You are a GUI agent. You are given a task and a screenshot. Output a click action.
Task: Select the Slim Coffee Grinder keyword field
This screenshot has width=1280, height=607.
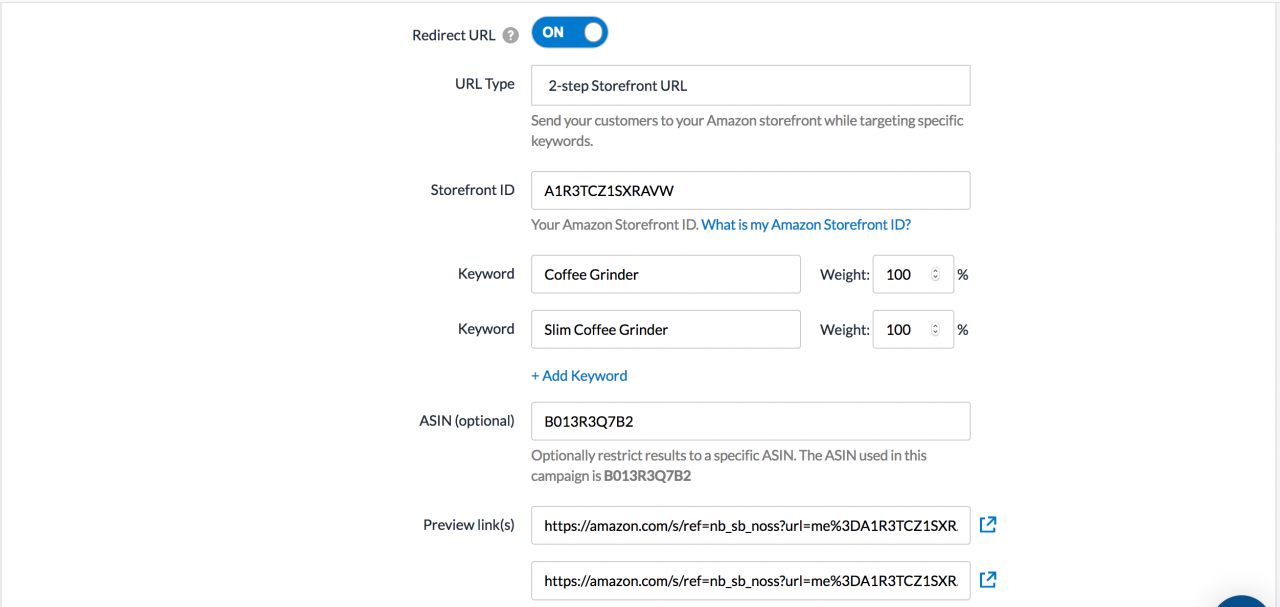click(665, 329)
